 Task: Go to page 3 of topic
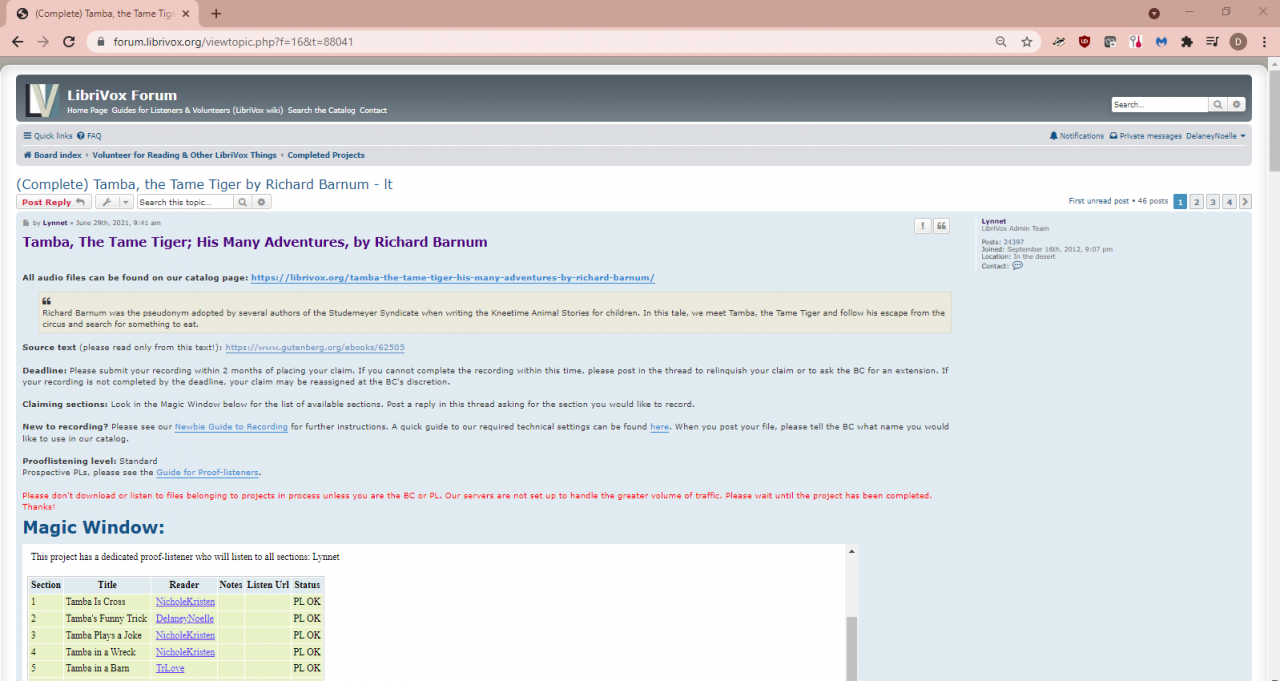[1213, 201]
